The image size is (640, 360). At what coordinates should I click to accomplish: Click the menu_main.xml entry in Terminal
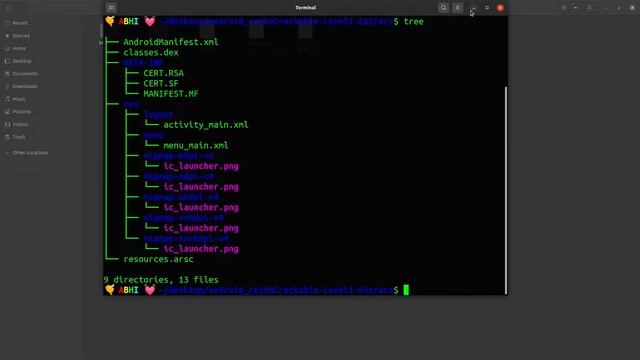196,146
